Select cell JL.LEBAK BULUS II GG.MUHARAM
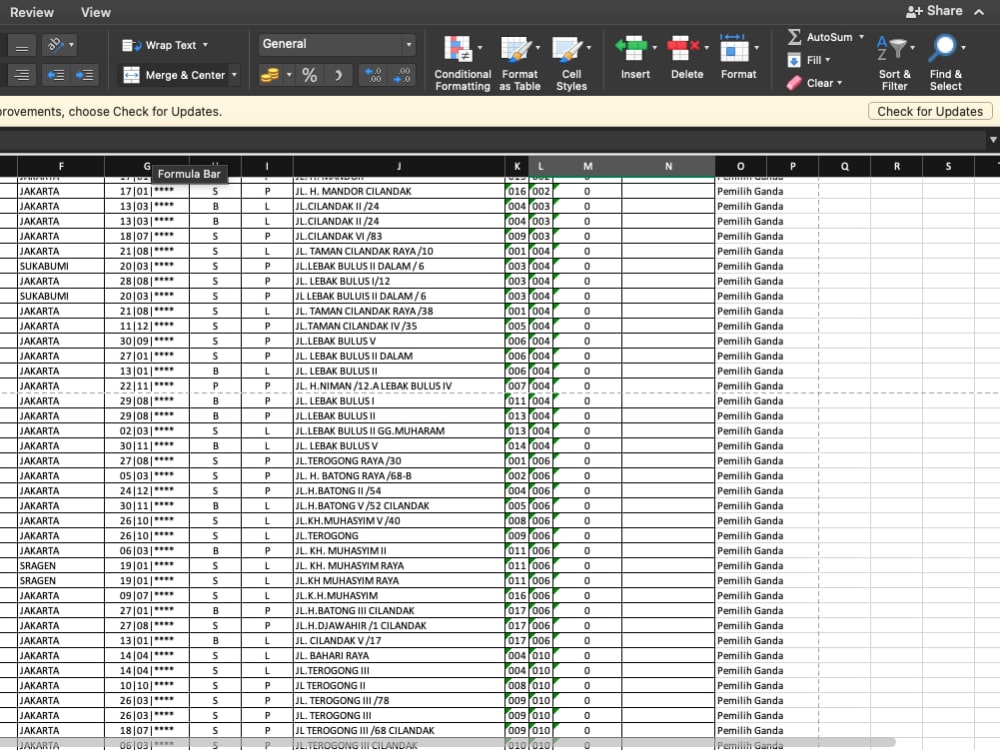Image resolution: width=1000 pixels, height=750 pixels. [x=399, y=431]
